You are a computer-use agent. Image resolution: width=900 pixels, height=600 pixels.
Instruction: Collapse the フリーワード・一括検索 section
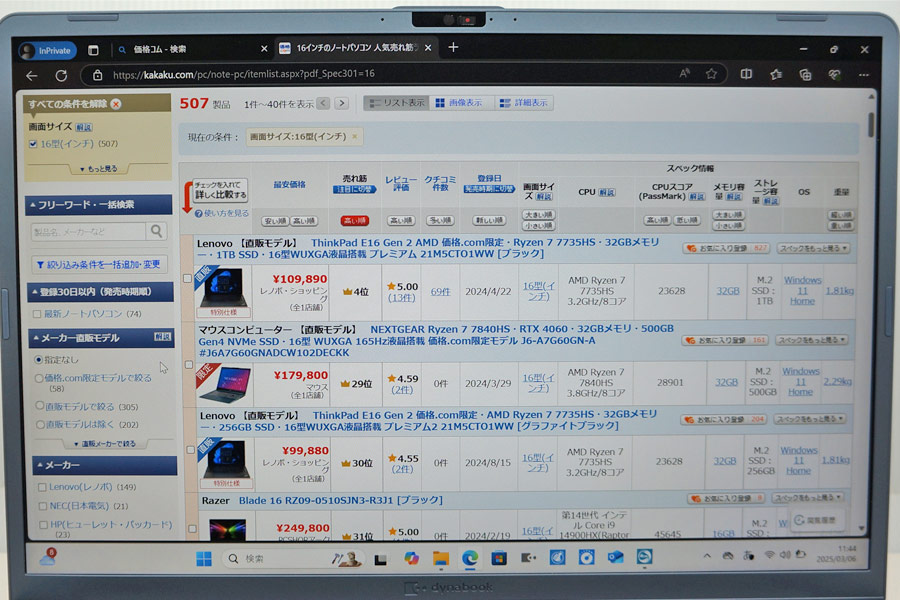[x=99, y=205]
